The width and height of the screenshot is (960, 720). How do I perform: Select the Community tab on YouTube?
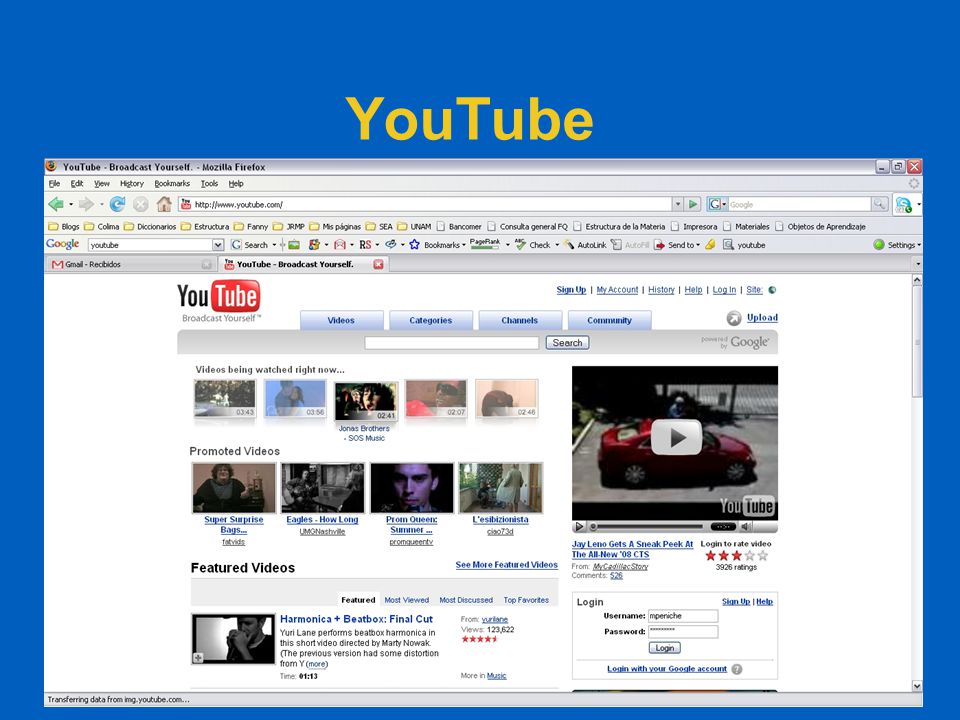[x=609, y=320]
